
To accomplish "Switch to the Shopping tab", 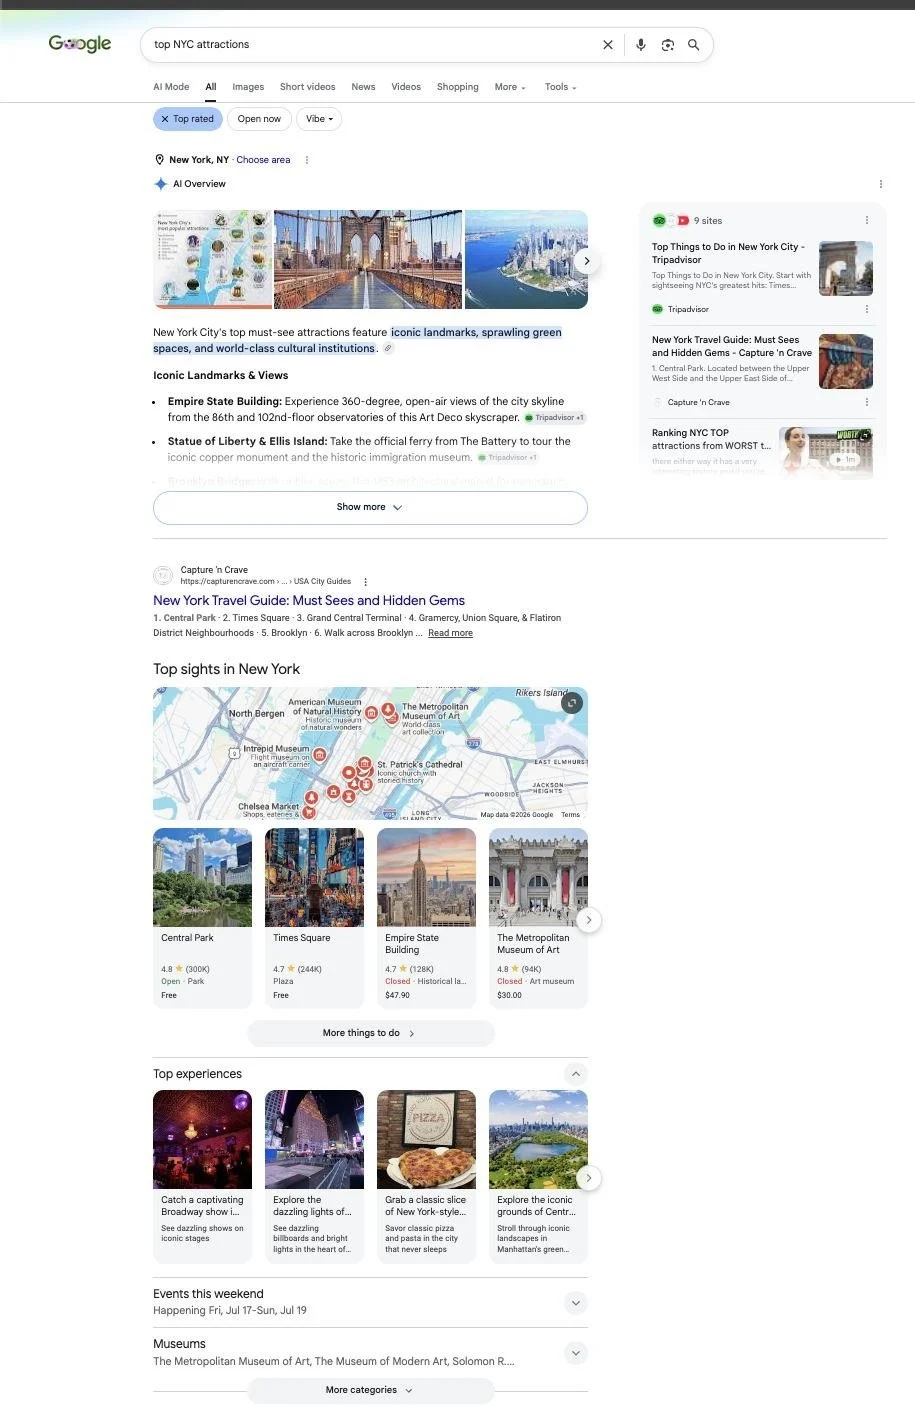I will click(457, 87).
